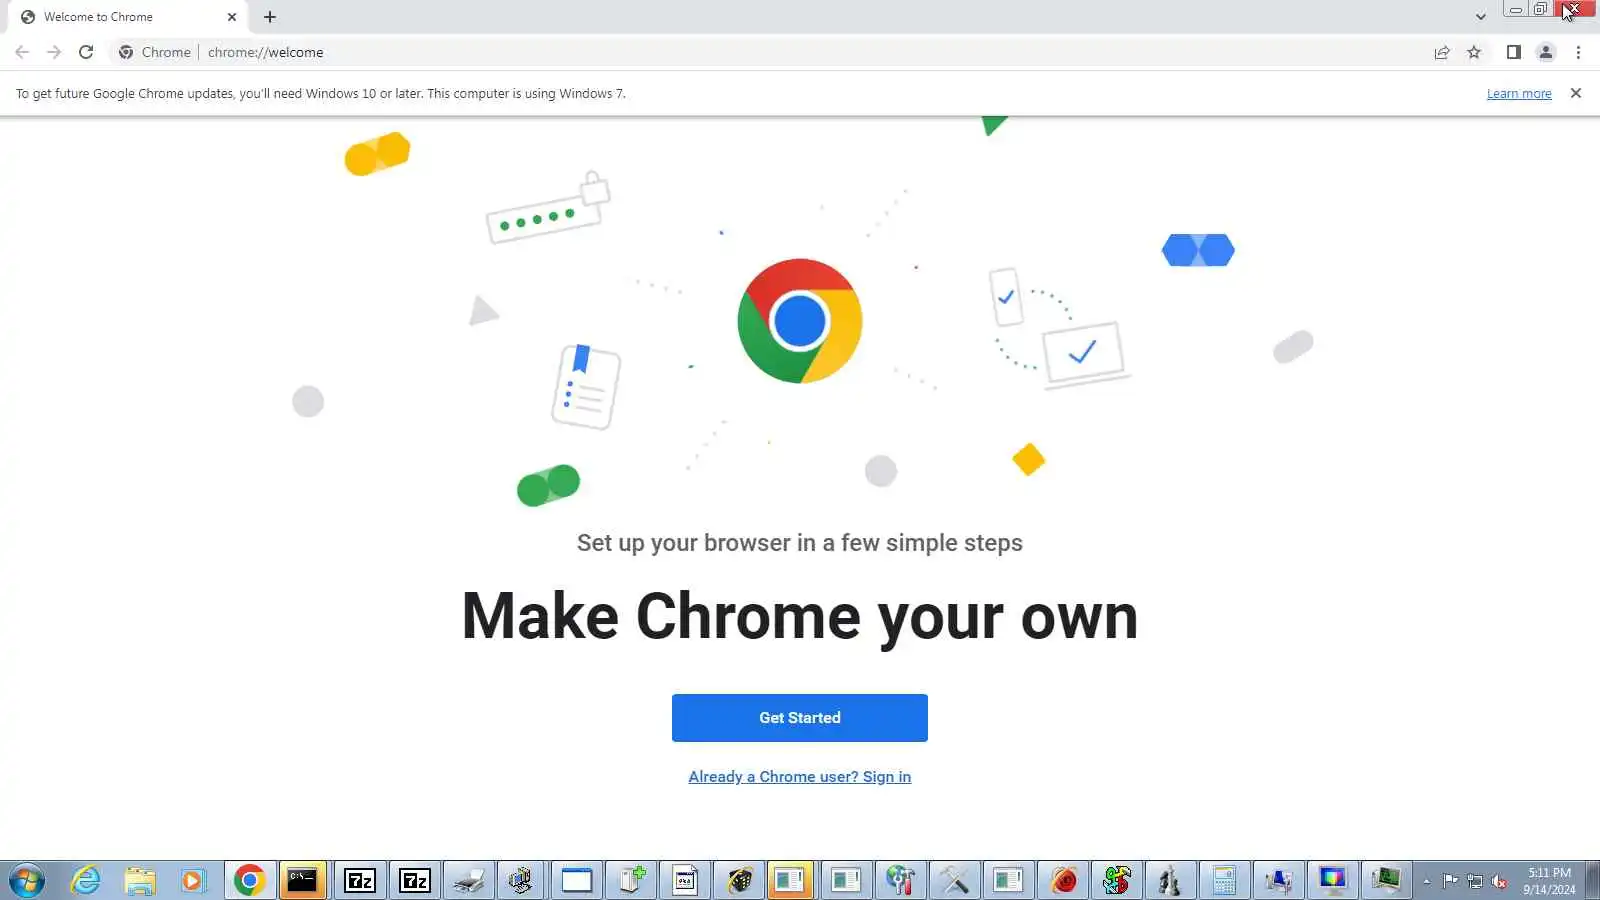Image resolution: width=1600 pixels, height=900 pixels.
Task: Open the profile avatar button
Action: click(1546, 52)
